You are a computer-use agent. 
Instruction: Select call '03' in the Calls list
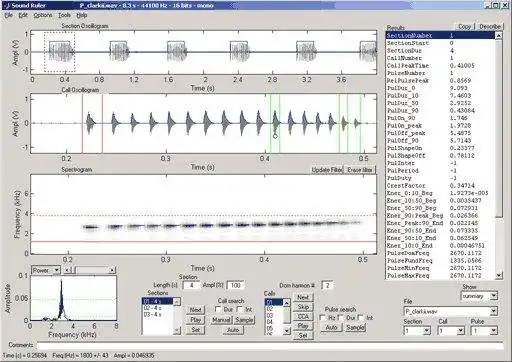(x=274, y=315)
